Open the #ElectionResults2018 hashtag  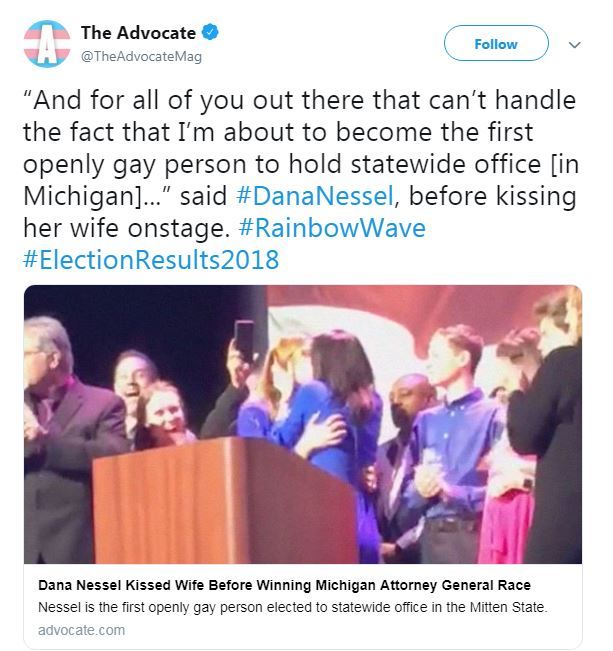tap(151, 259)
